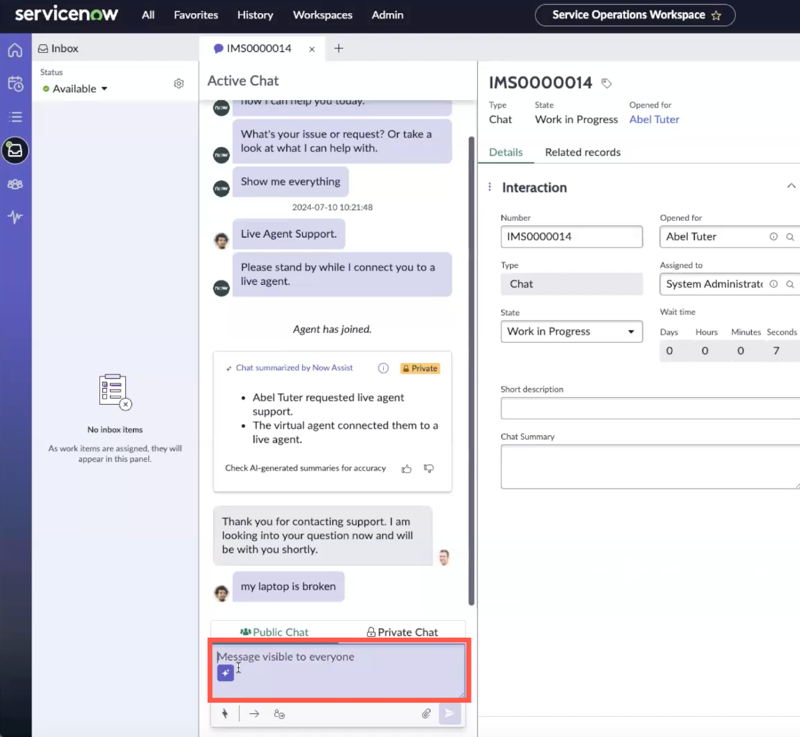The height and width of the screenshot is (737, 800).
Task: Click the Chat Summary text area
Action: click(x=650, y=467)
